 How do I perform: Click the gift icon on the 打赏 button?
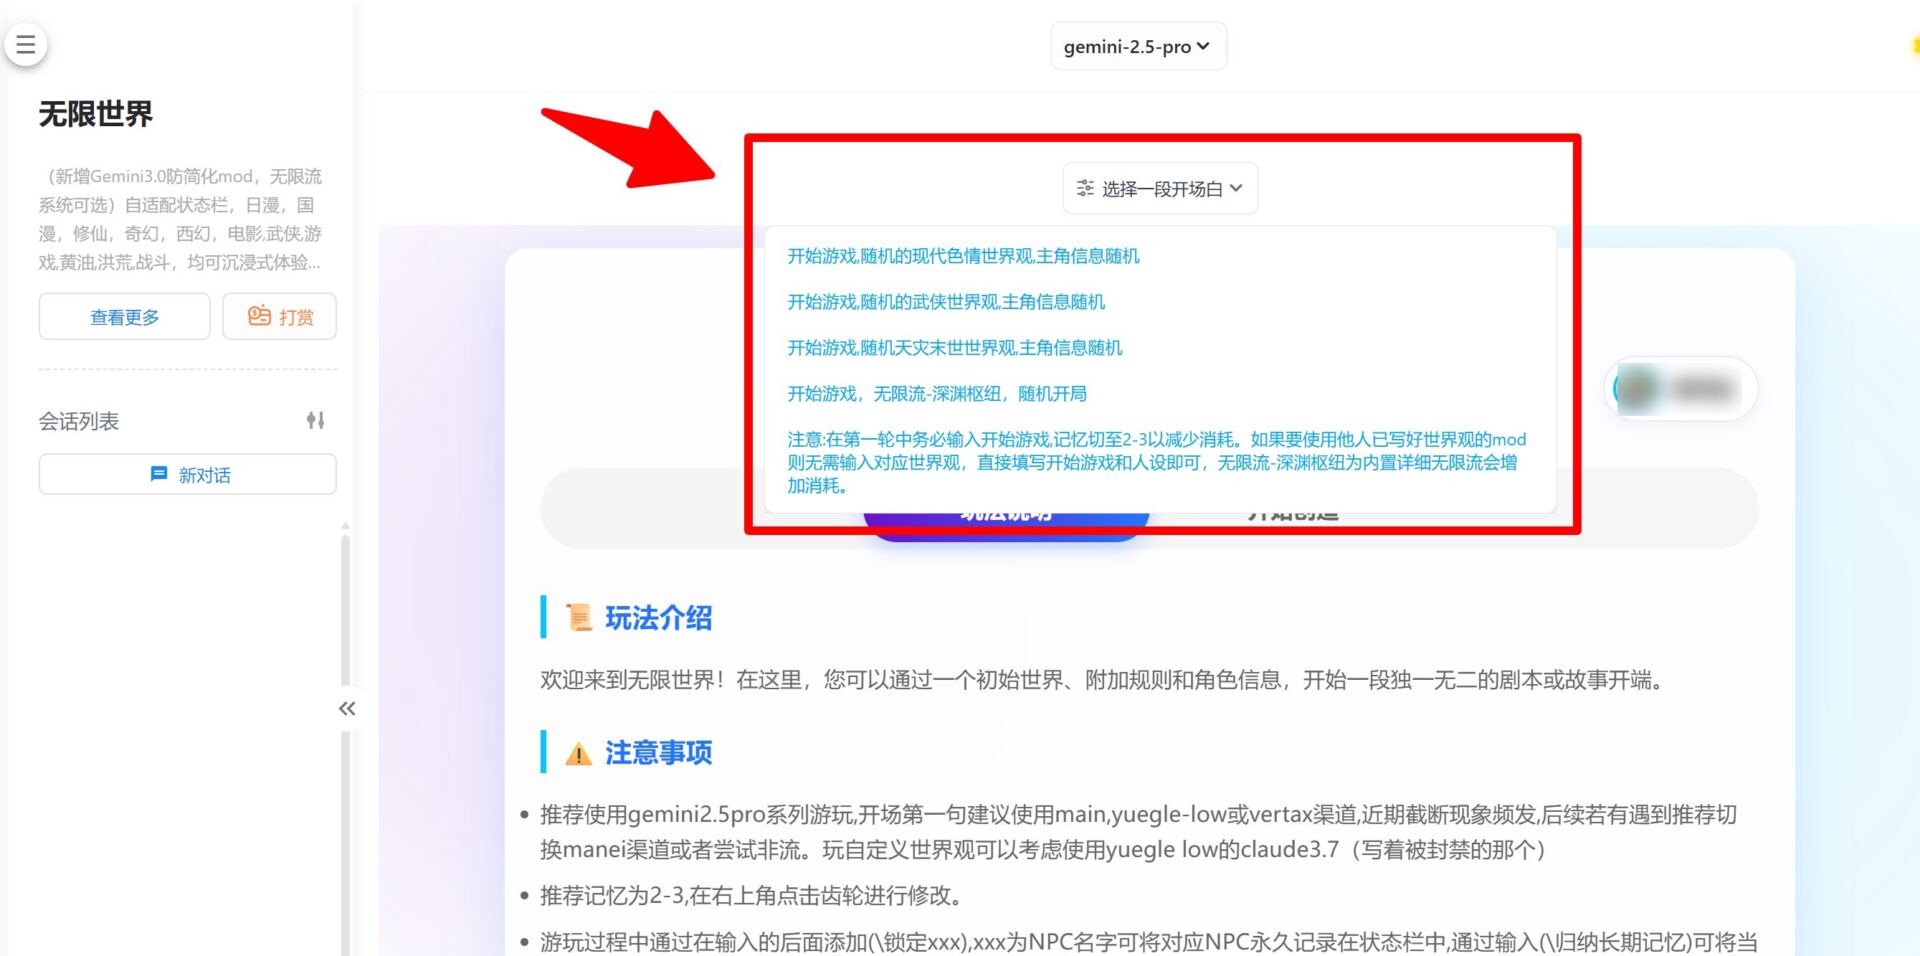(x=258, y=316)
